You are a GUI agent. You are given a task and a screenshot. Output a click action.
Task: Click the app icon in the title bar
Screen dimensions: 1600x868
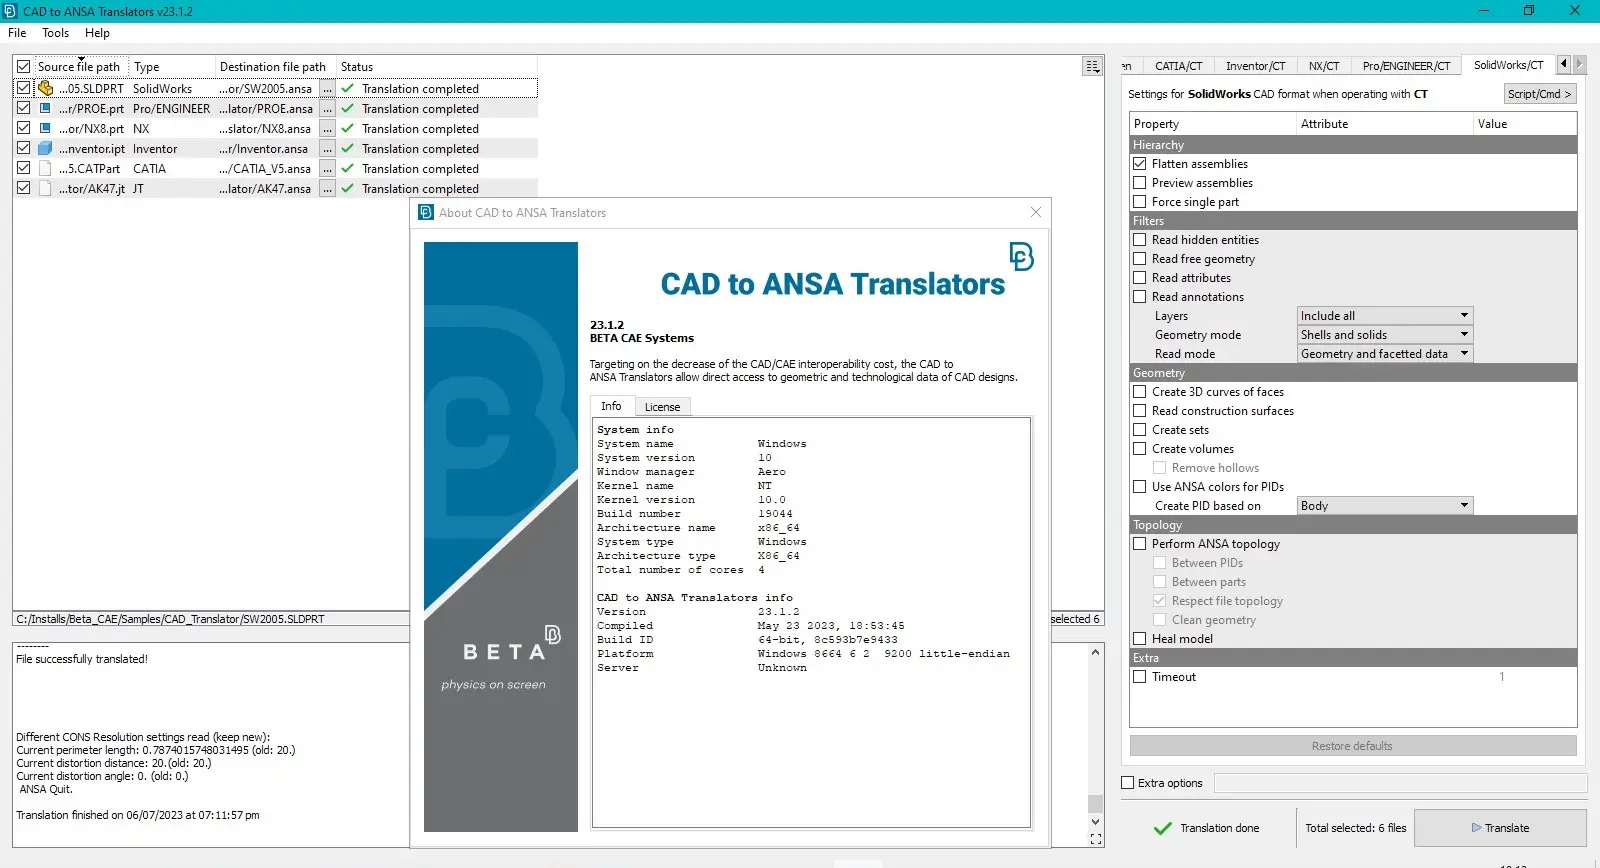click(10, 11)
